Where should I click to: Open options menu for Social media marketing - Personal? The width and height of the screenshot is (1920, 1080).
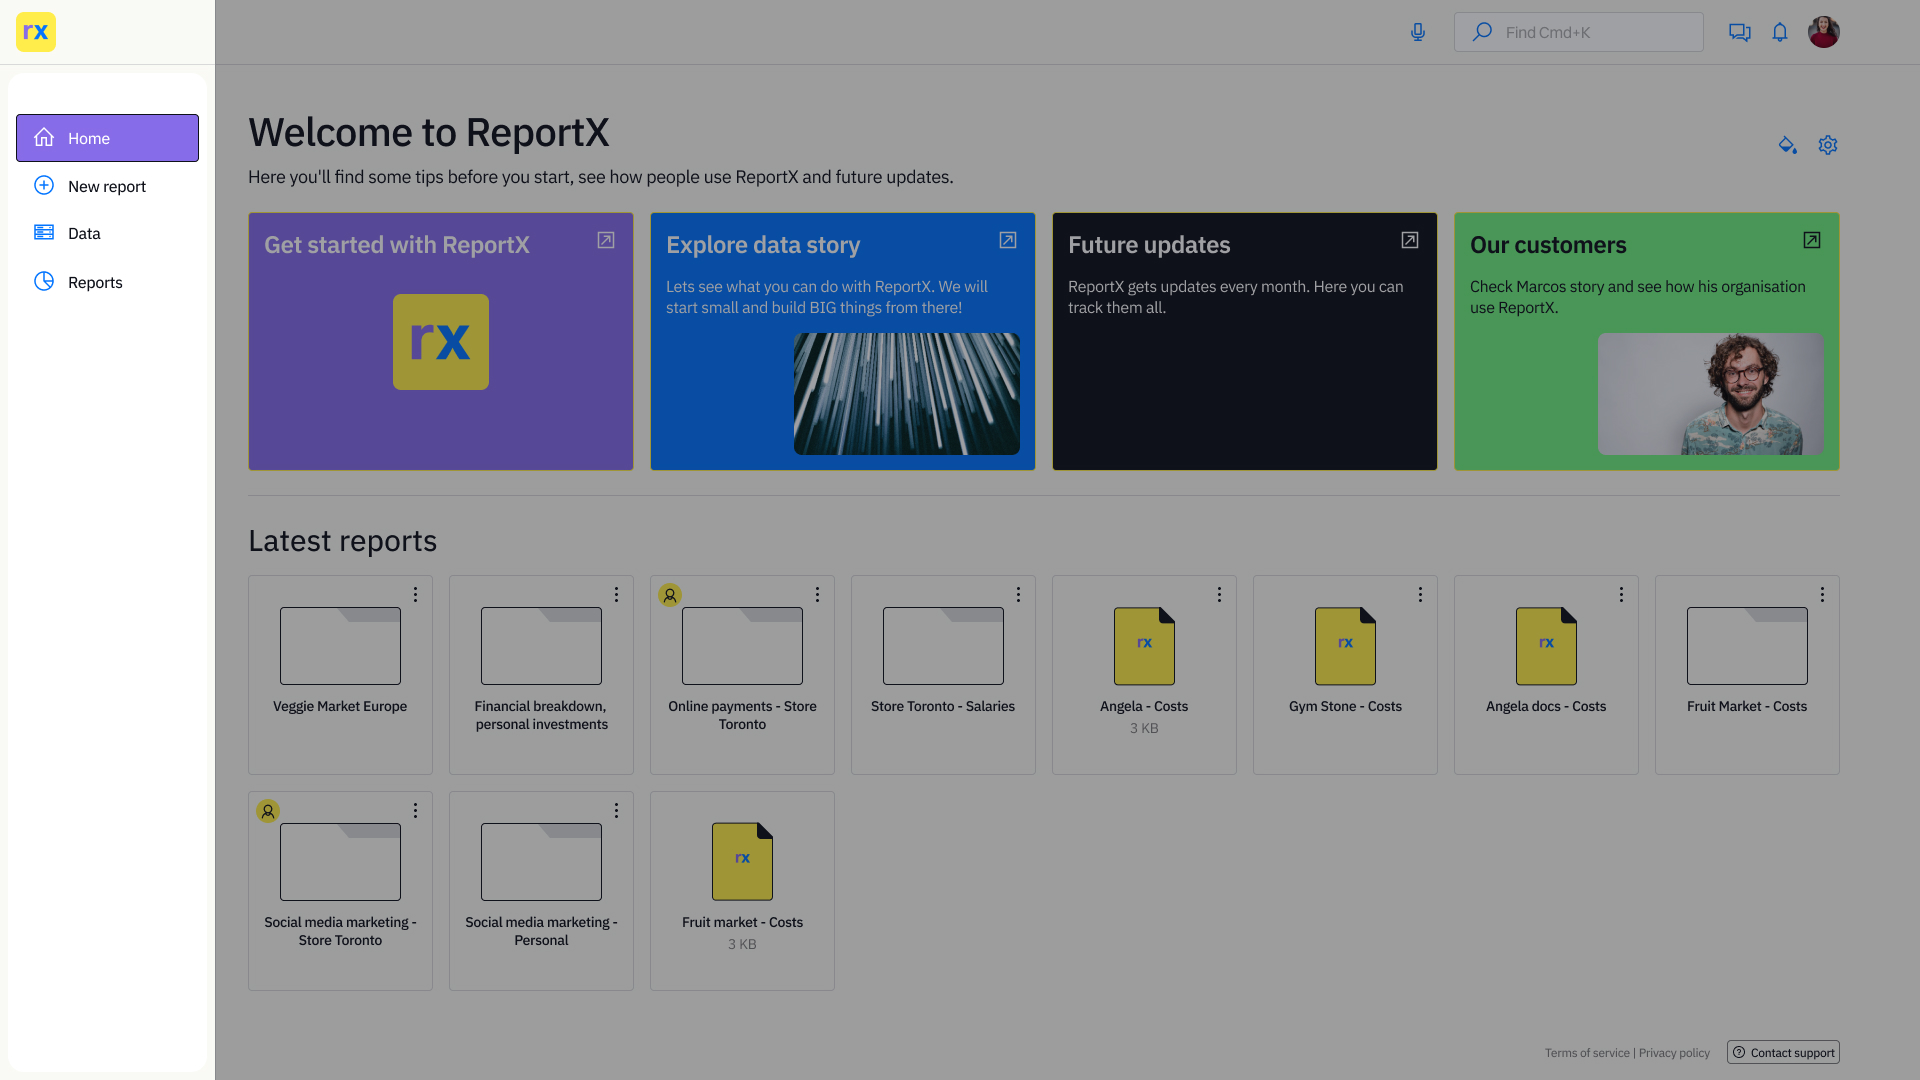point(616,810)
